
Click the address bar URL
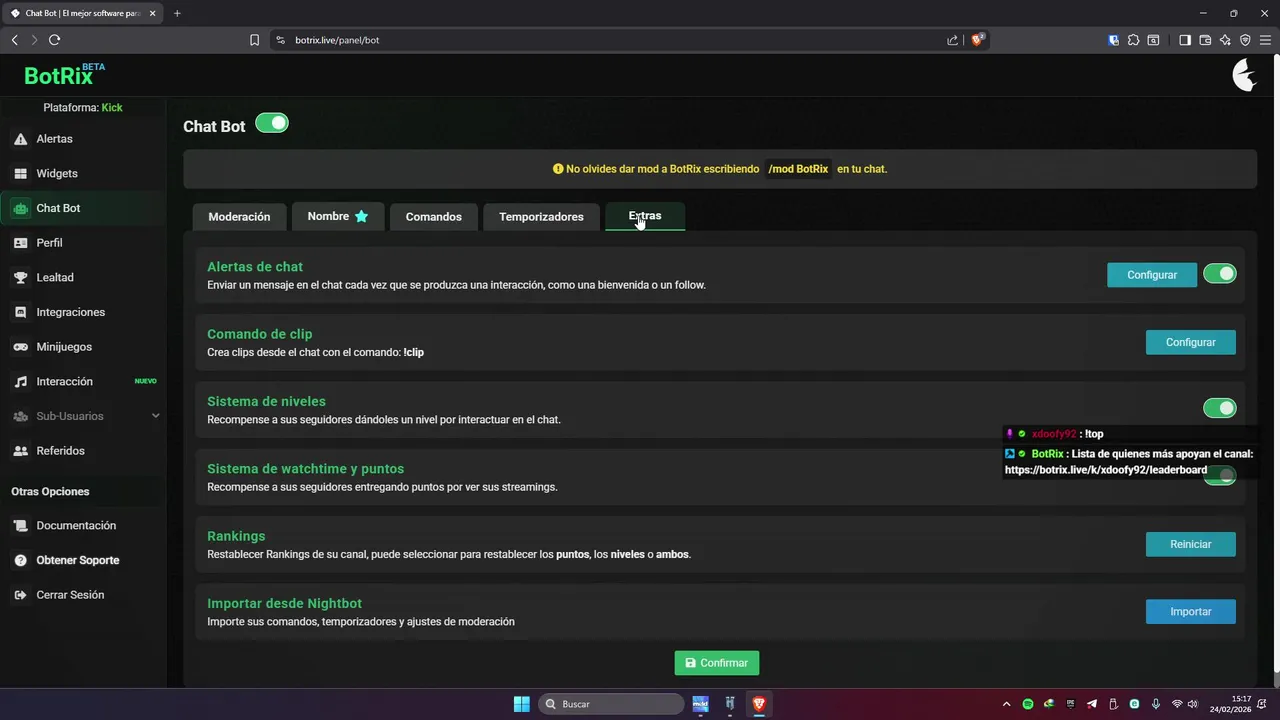[x=337, y=40]
